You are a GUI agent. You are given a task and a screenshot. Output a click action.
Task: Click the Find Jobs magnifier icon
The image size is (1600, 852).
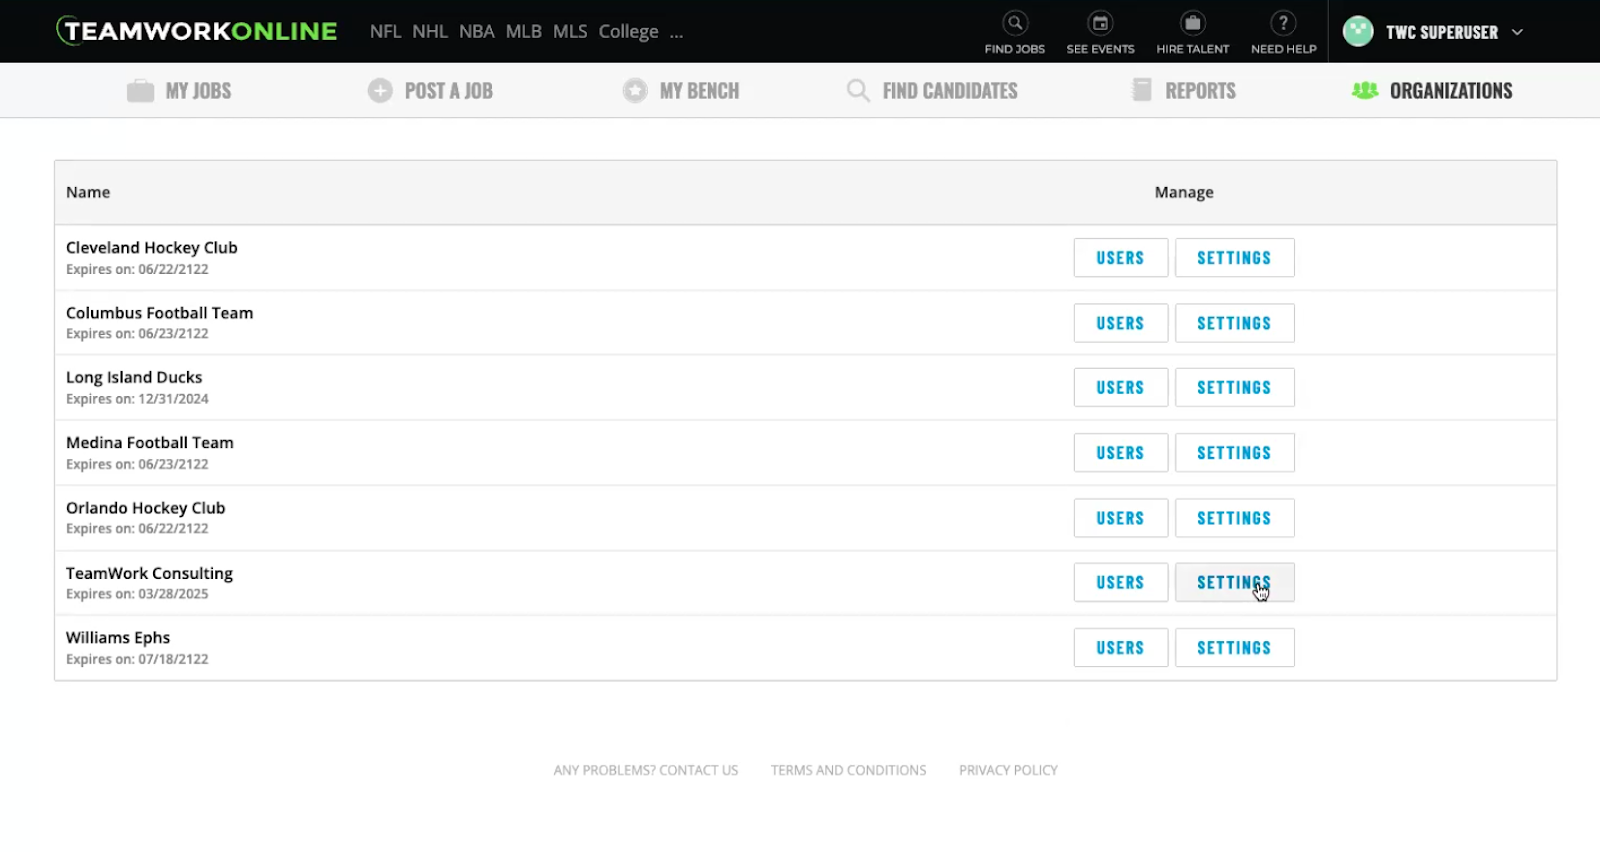pyautogui.click(x=1015, y=23)
